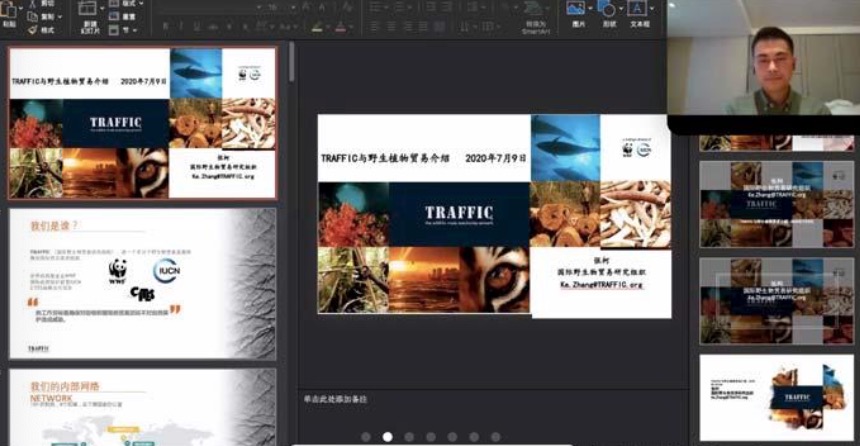Click the Reset (重置) slide button
The width and height of the screenshot is (860, 446).
click(x=123, y=17)
